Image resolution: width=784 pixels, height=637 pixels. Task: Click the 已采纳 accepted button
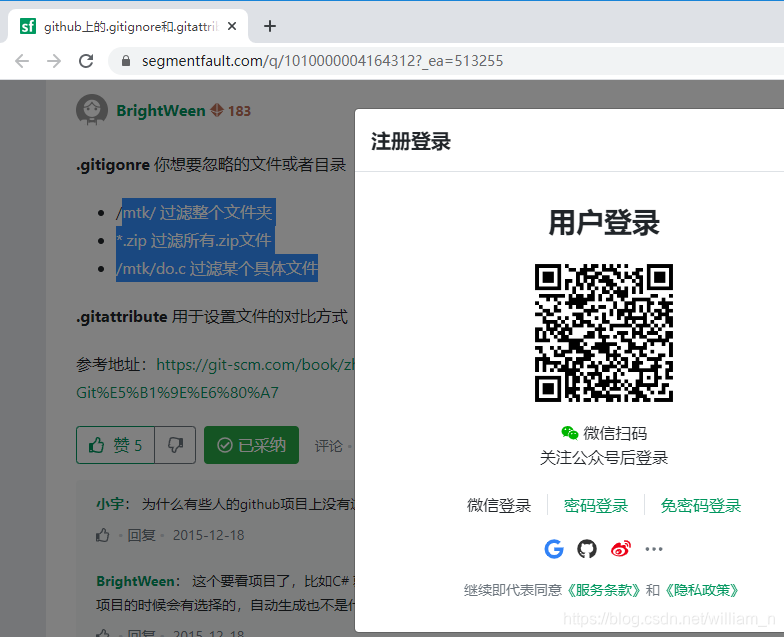pos(252,445)
